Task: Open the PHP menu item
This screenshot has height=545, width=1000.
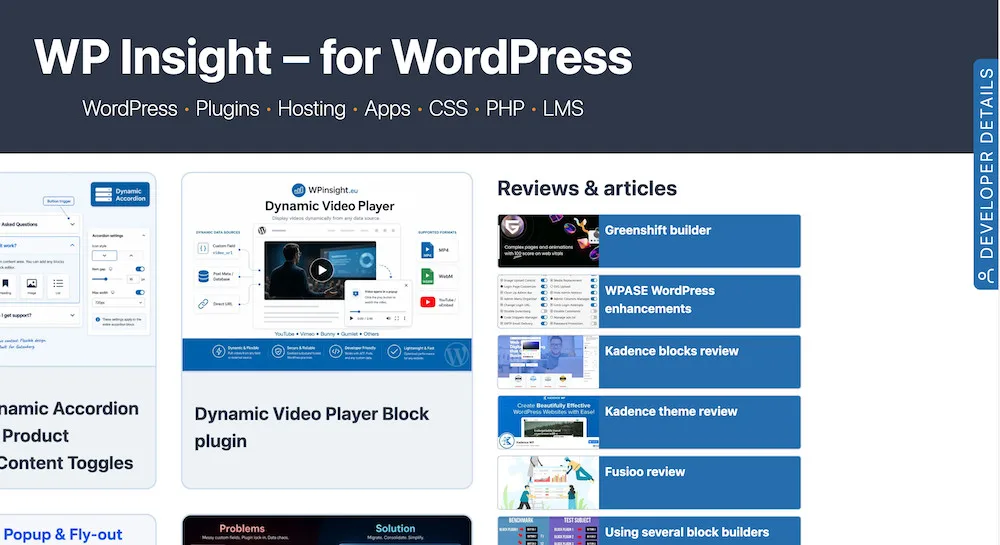Action: [x=505, y=108]
